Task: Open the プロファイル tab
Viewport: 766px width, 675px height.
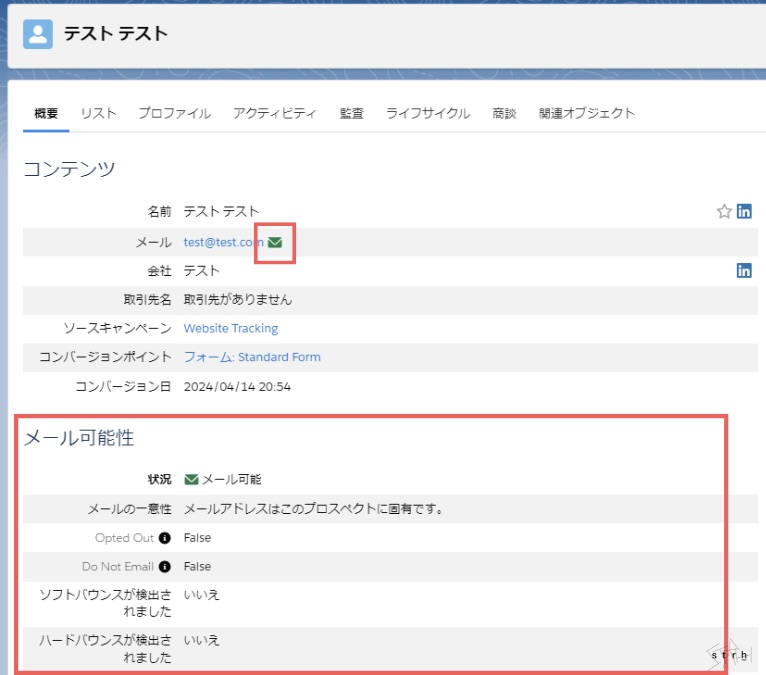Action: point(174,114)
